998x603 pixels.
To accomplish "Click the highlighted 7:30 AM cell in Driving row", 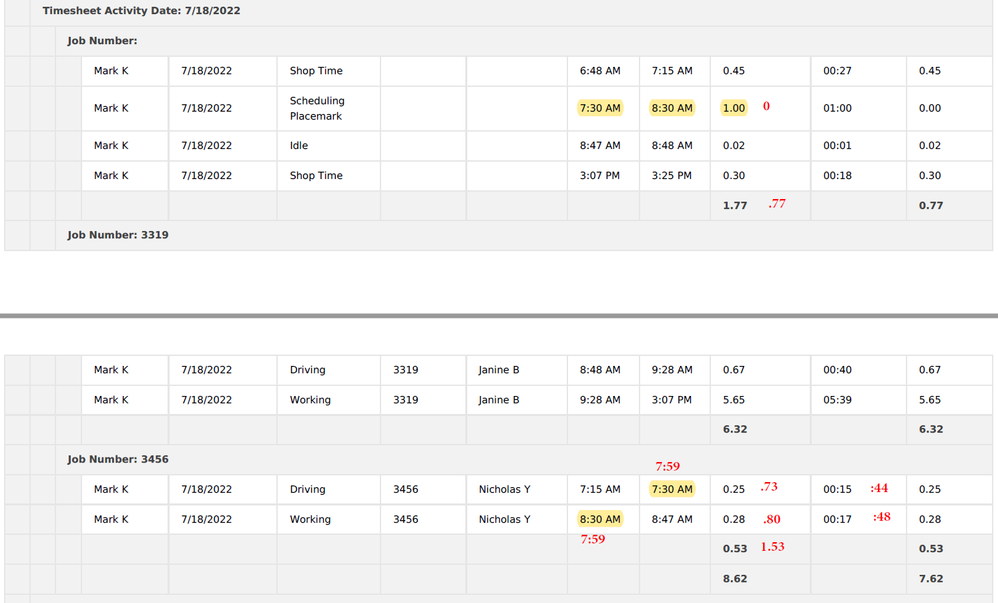I will [674, 489].
